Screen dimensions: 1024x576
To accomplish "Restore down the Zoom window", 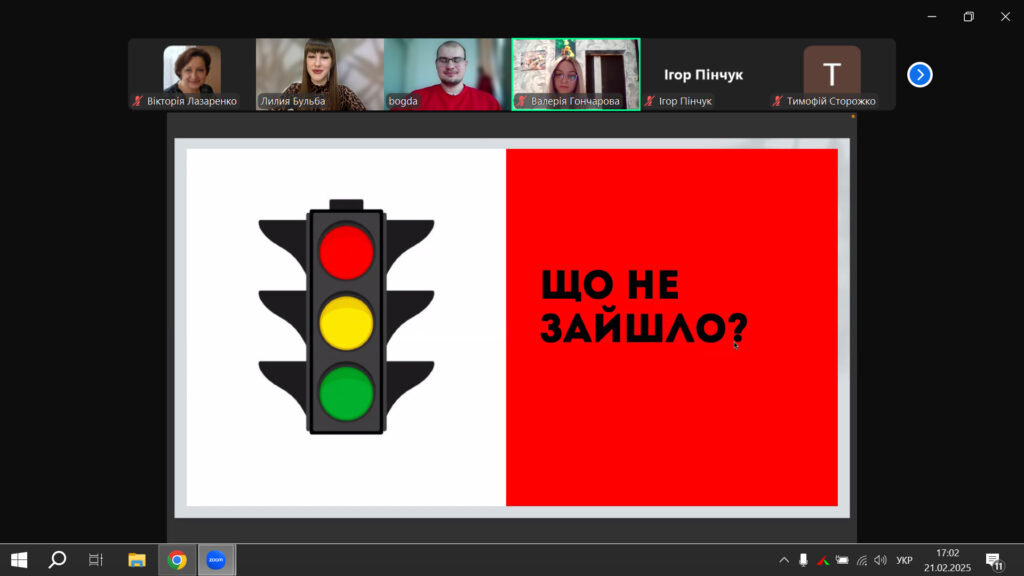I will coord(968,16).
